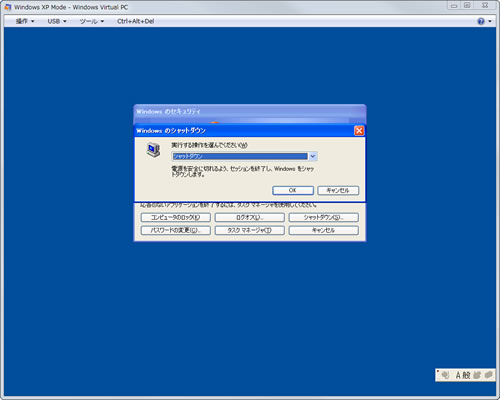The width and height of the screenshot is (500, 400).
Task: Open the Virtual PC help icon
Action: point(481,21)
